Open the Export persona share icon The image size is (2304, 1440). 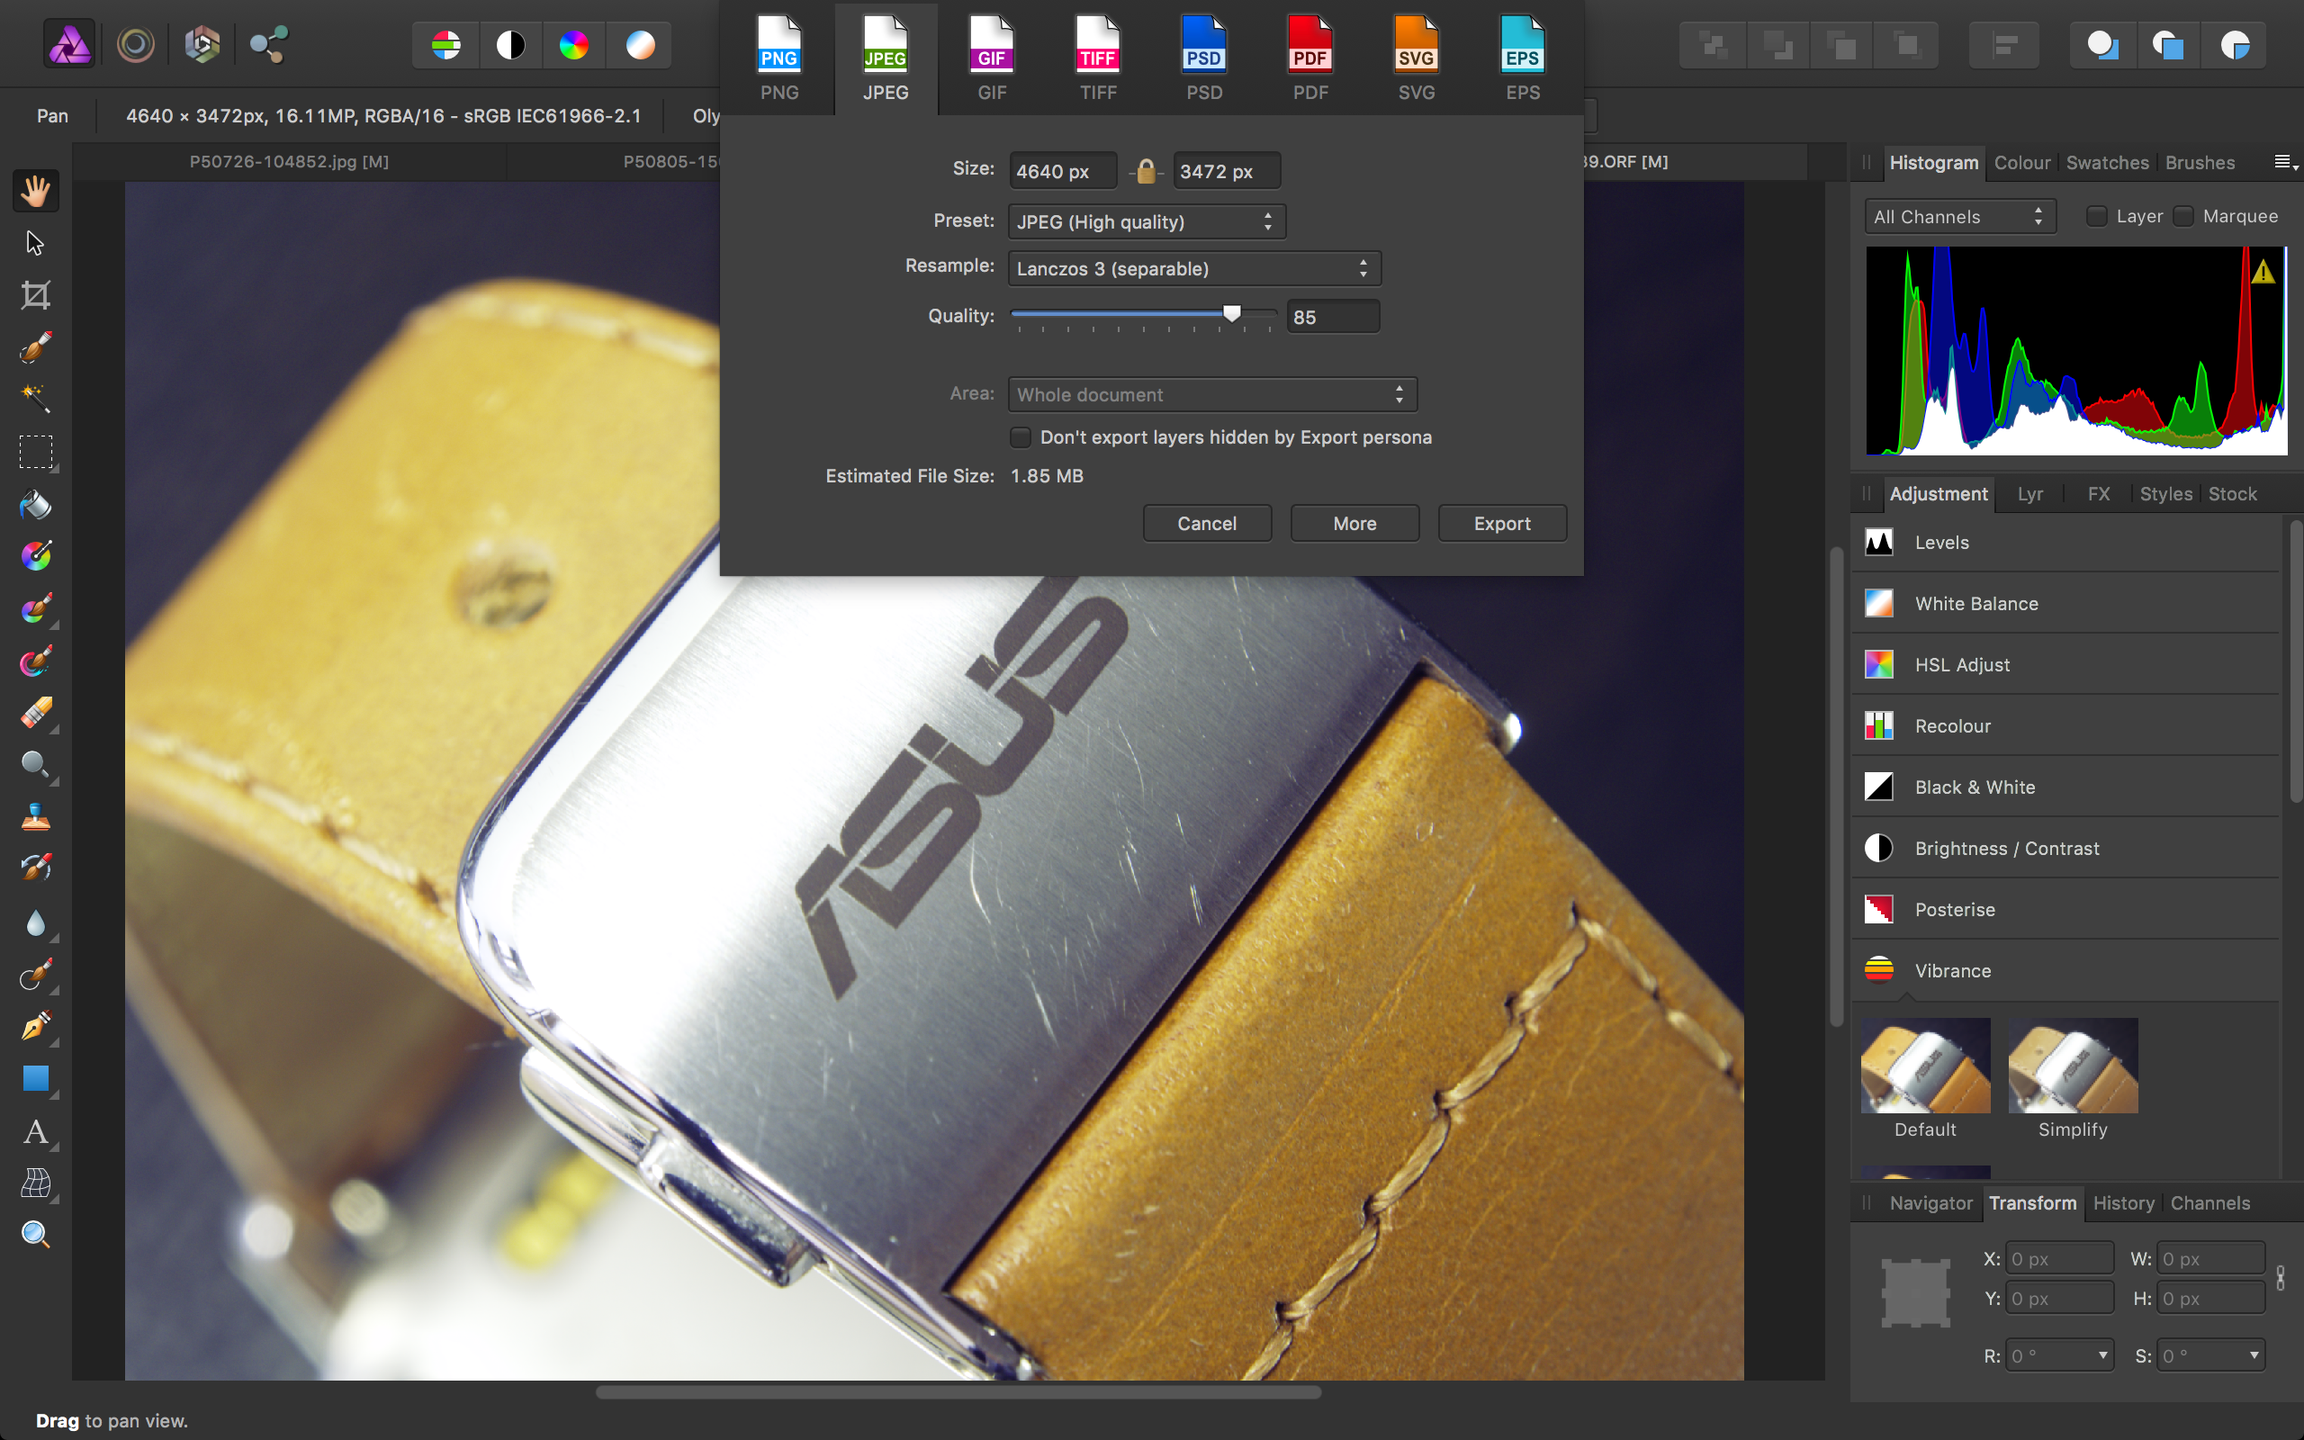[268, 45]
